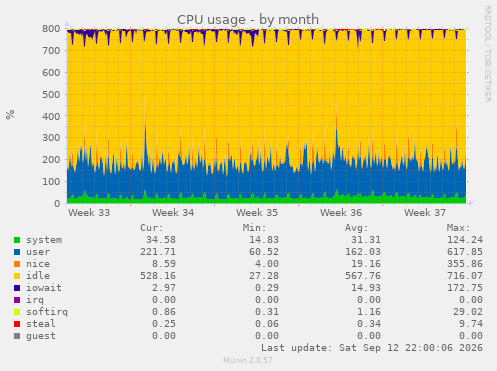Click the idle average value 567.76
The image size is (497, 371).
point(363,276)
